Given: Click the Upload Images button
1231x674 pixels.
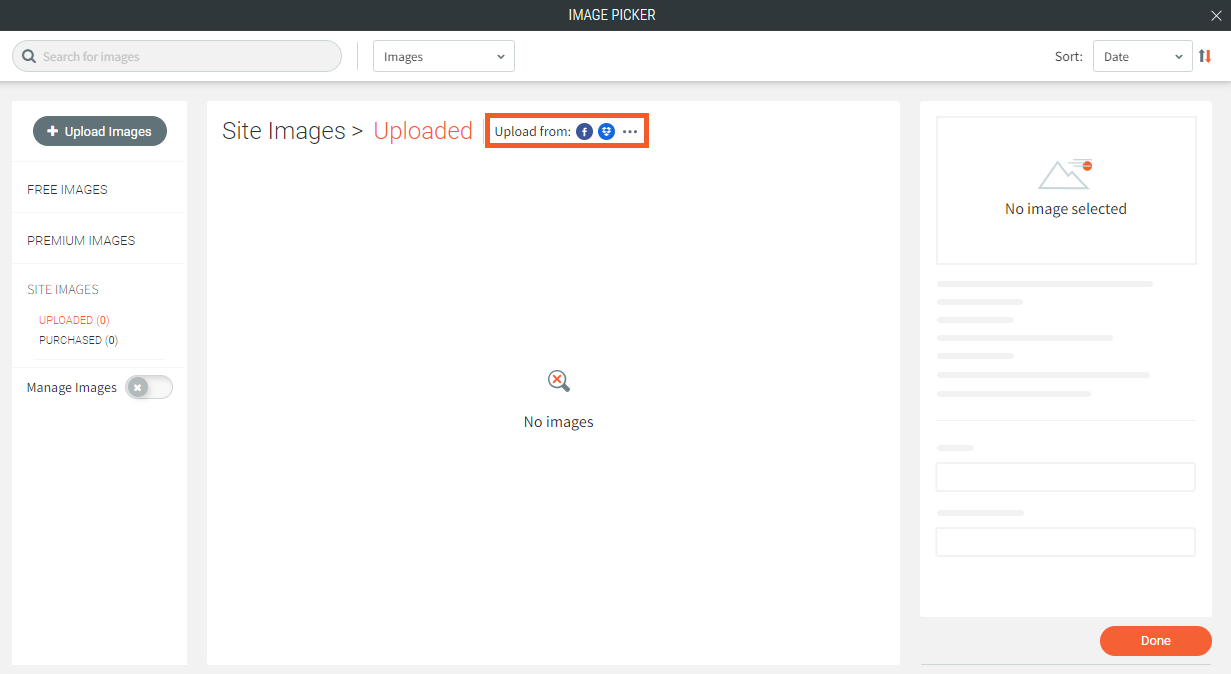Looking at the screenshot, I should tap(99, 131).
